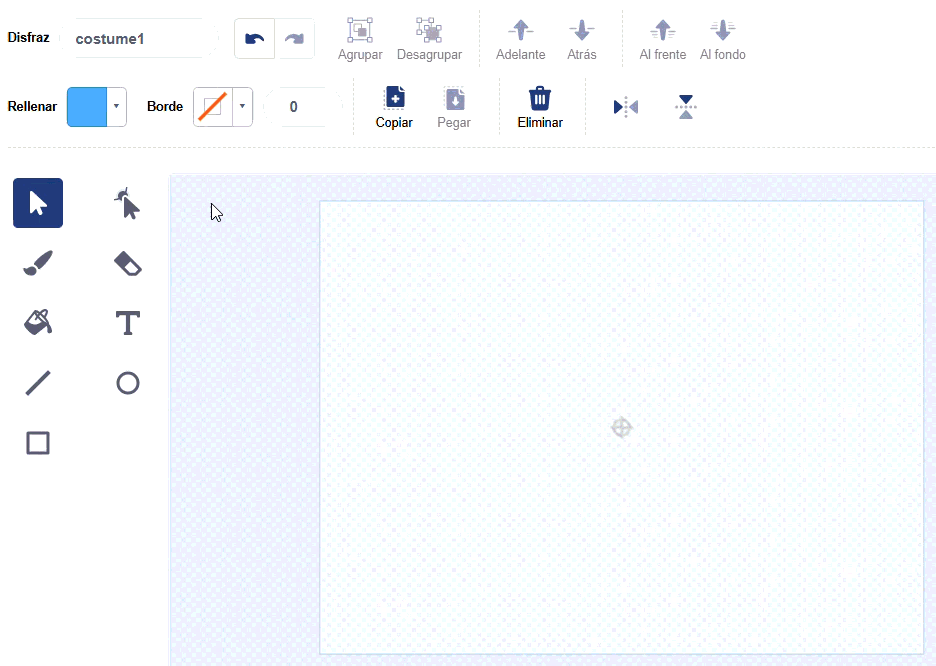Open the Rellenar fill color dropdown arrow

click(116, 107)
